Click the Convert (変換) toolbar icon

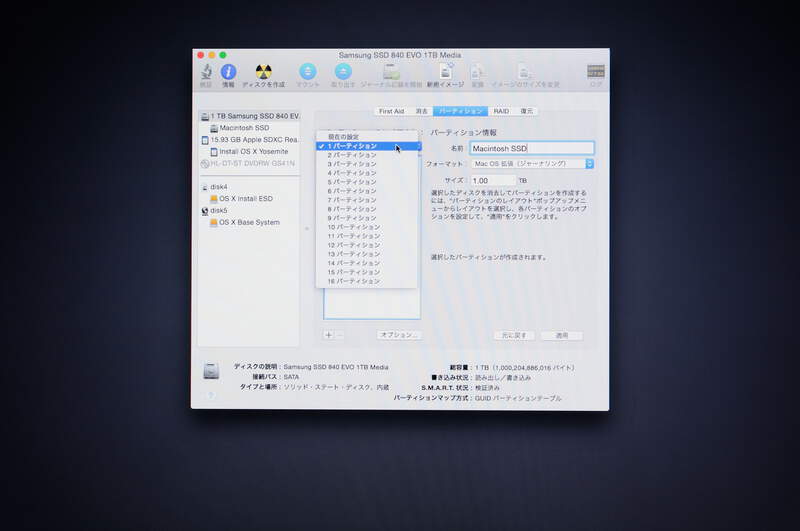tap(477, 72)
